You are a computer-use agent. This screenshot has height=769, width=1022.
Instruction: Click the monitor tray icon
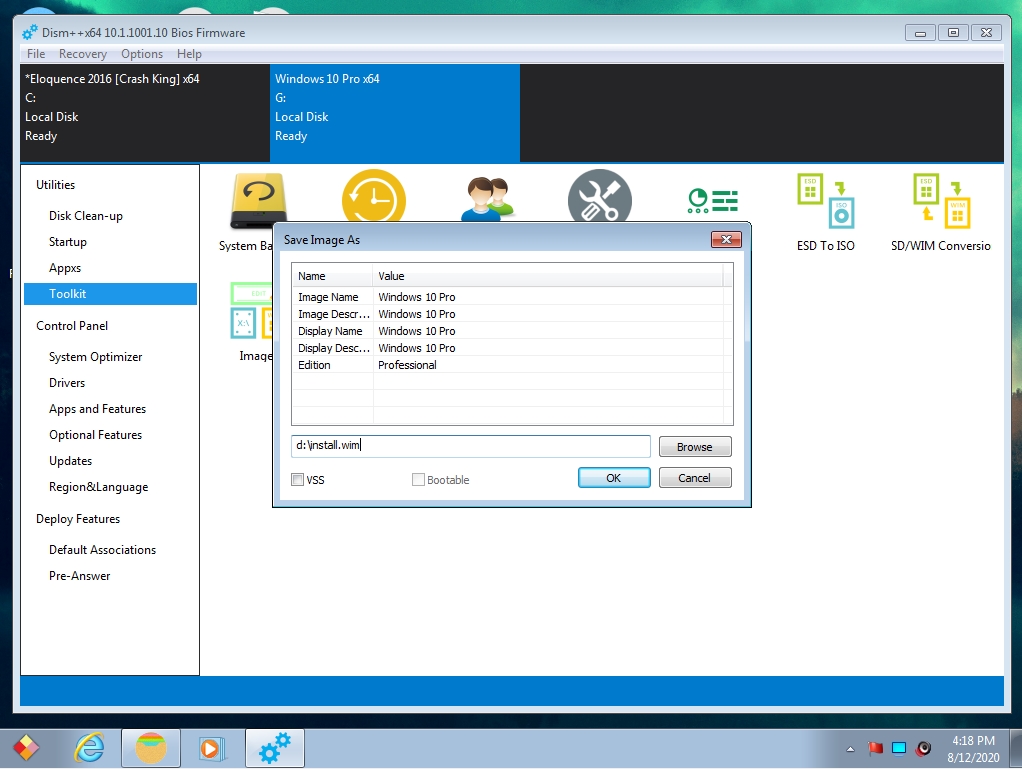899,748
